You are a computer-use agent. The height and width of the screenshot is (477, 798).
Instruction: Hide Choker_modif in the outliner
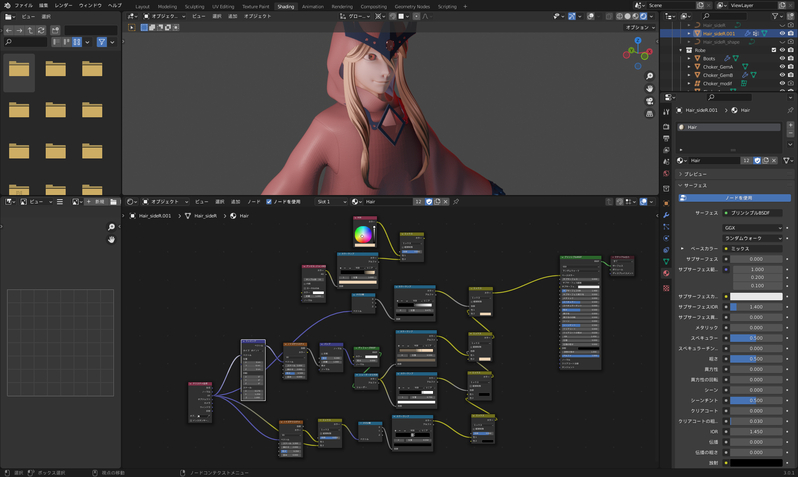[x=782, y=83]
